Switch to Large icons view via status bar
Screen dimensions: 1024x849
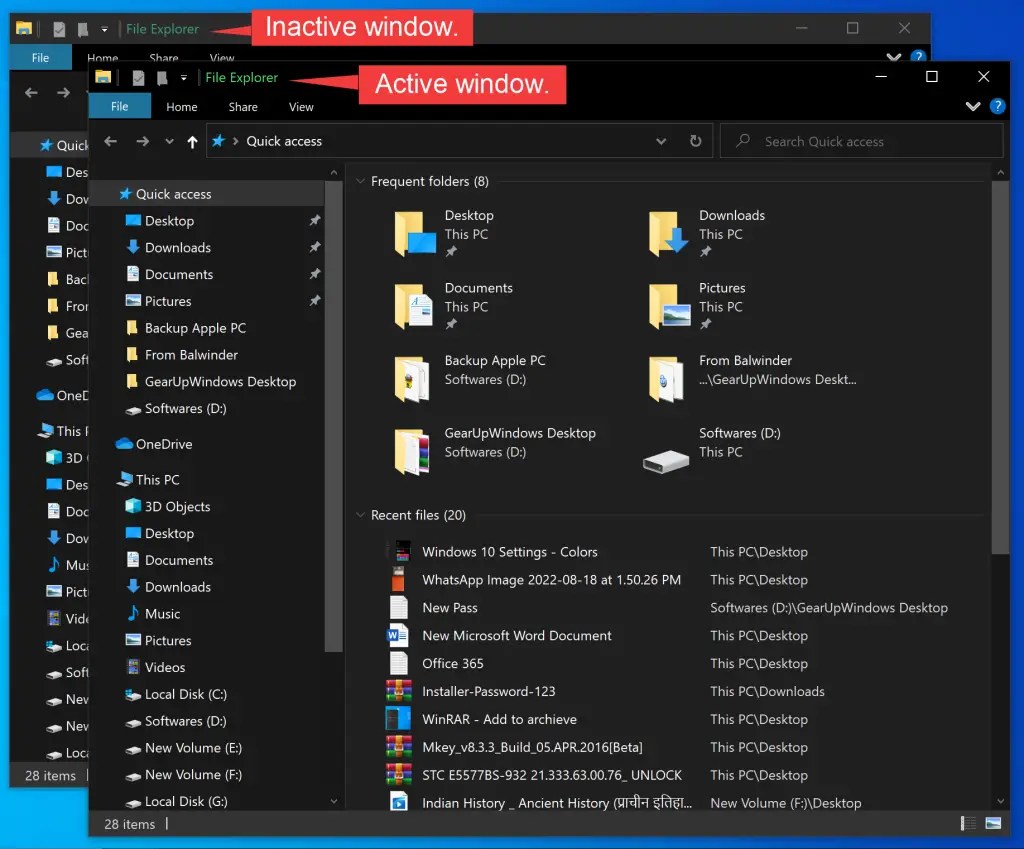click(x=993, y=824)
